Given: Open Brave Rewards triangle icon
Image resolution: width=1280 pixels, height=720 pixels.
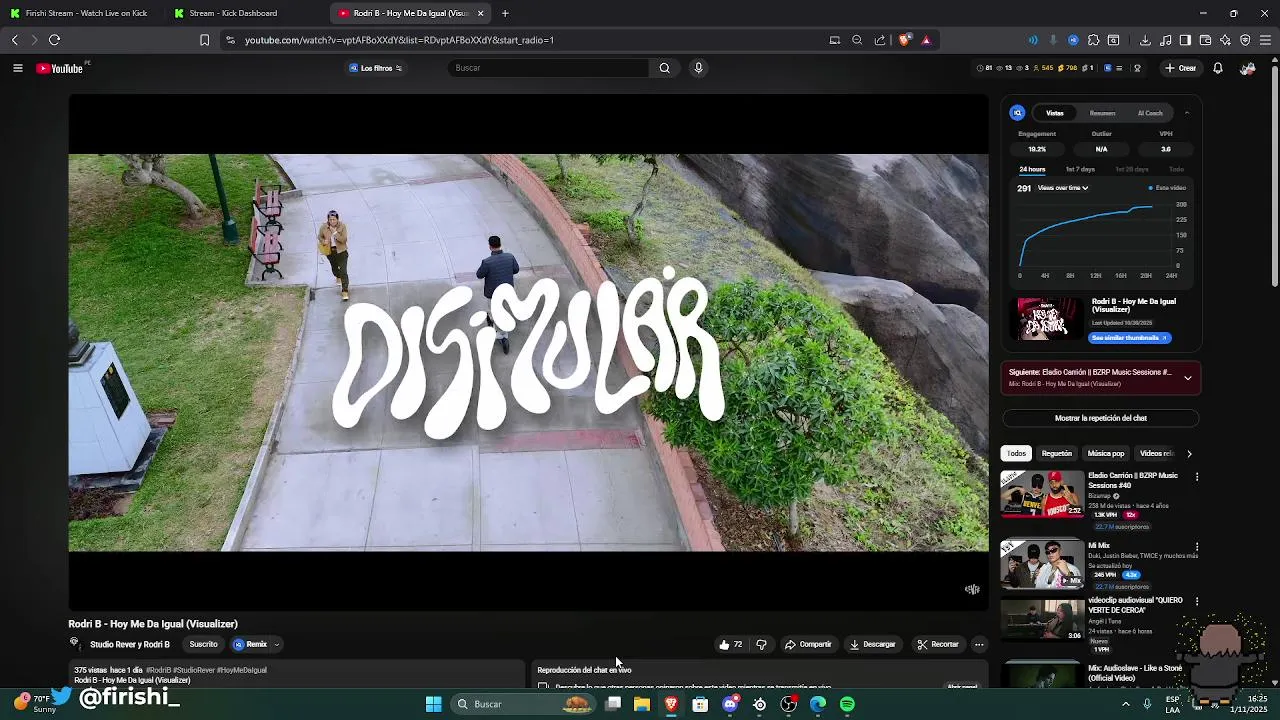Looking at the screenshot, I should coord(926,40).
